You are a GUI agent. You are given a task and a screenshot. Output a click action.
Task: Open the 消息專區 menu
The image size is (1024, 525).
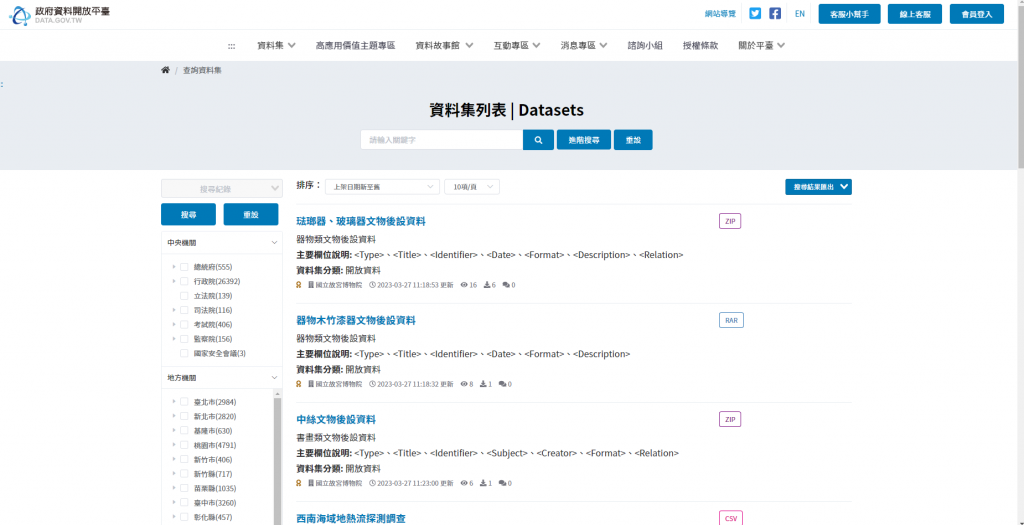584,46
